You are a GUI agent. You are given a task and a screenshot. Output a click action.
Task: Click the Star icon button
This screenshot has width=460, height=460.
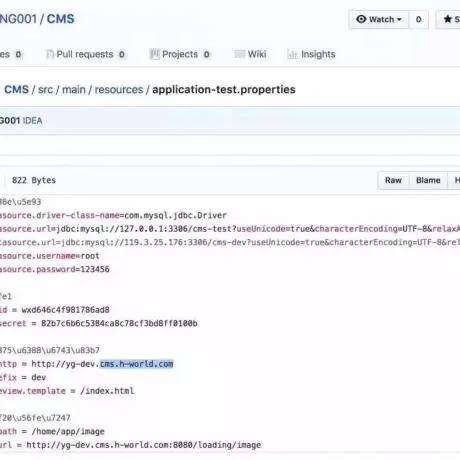point(449,19)
